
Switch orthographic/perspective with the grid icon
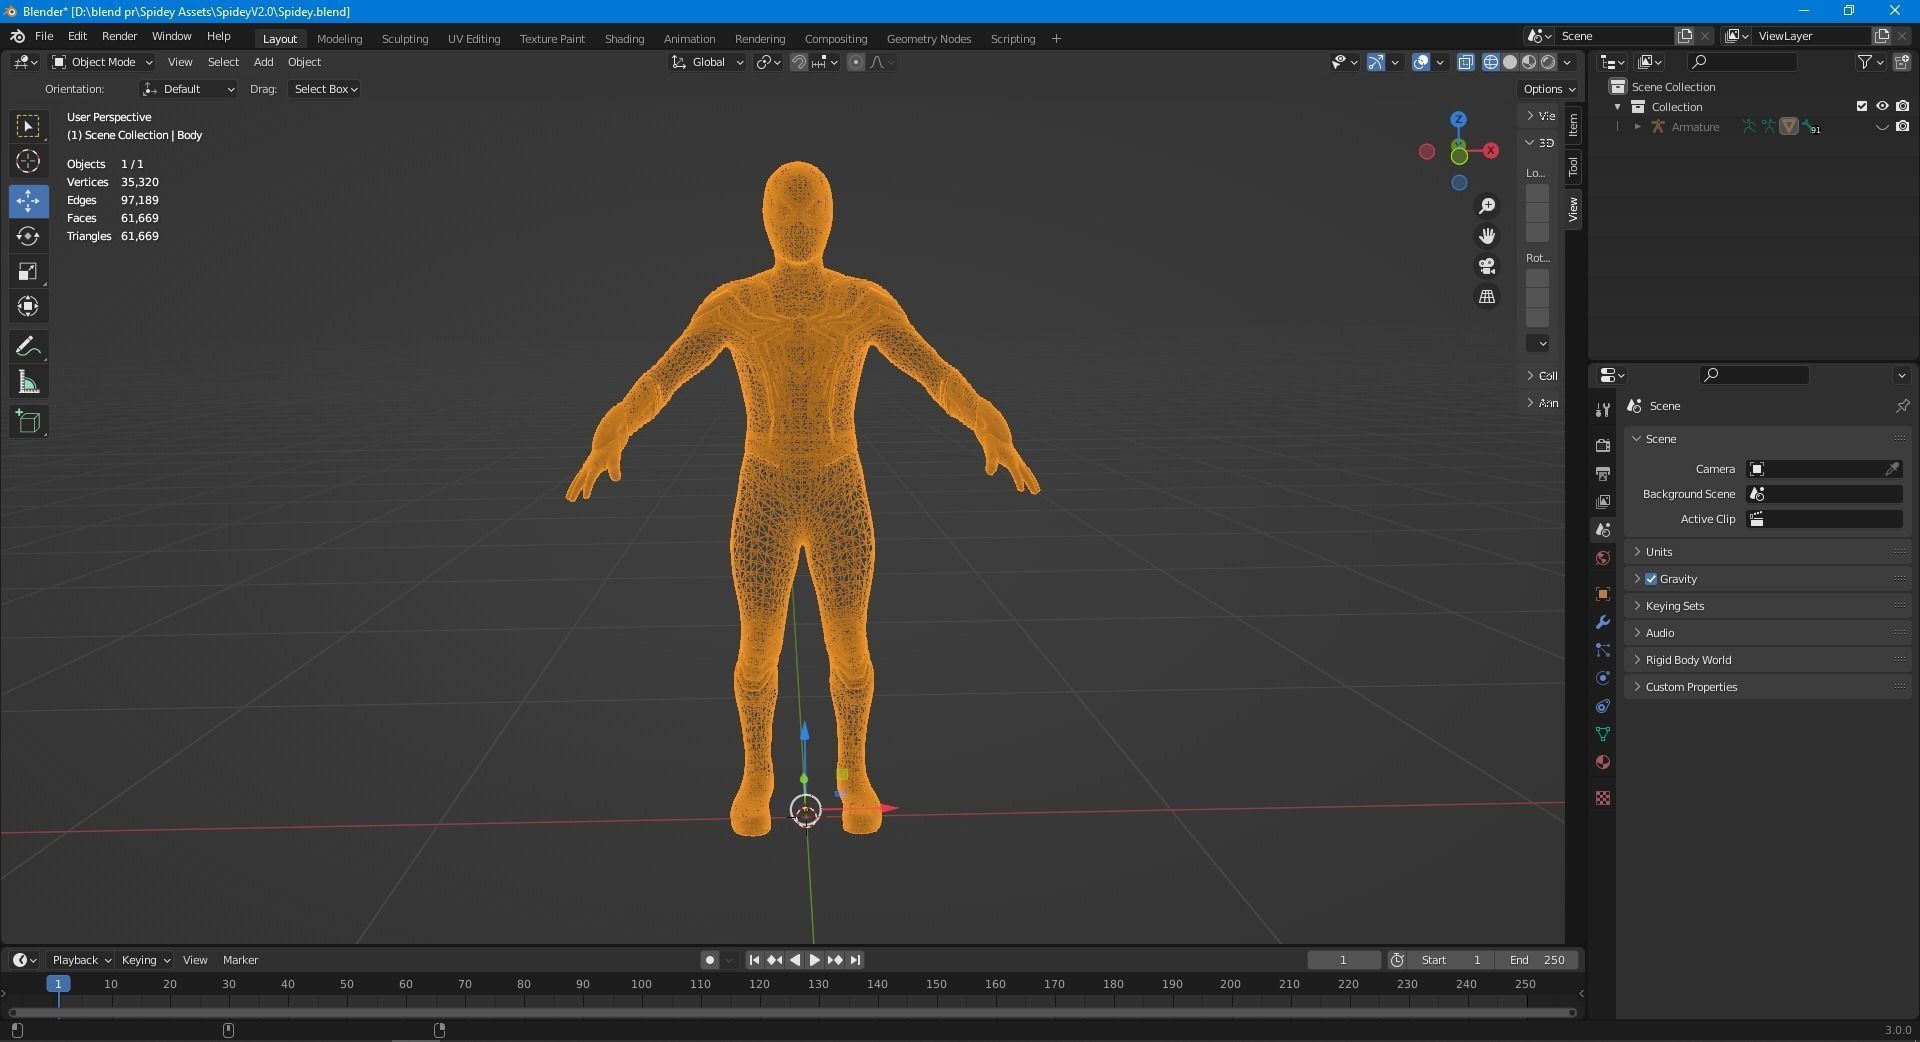tap(1487, 297)
